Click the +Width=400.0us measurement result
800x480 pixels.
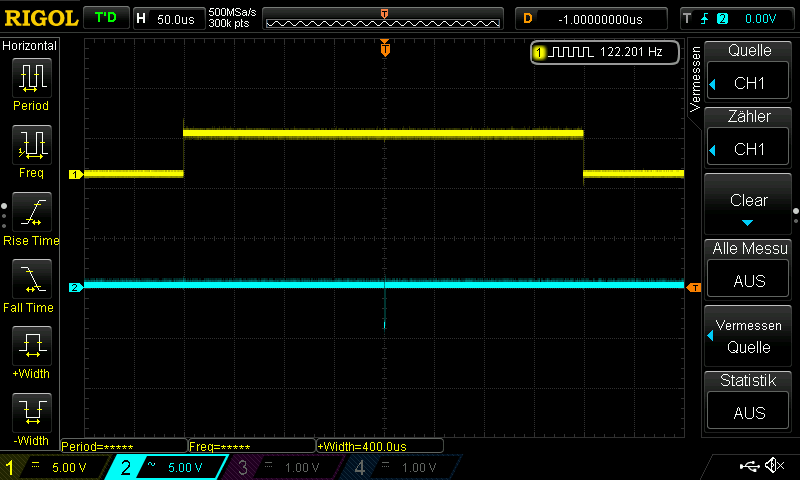pos(380,446)
